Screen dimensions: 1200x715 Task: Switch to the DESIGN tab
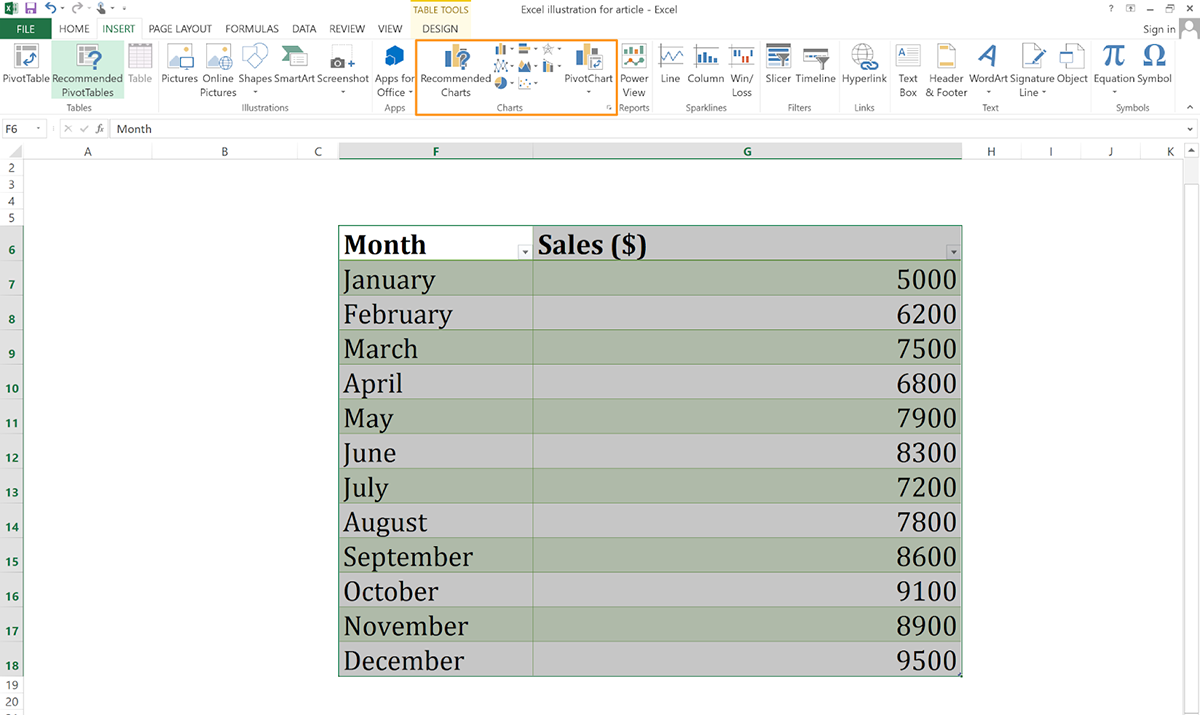point(440,29)
